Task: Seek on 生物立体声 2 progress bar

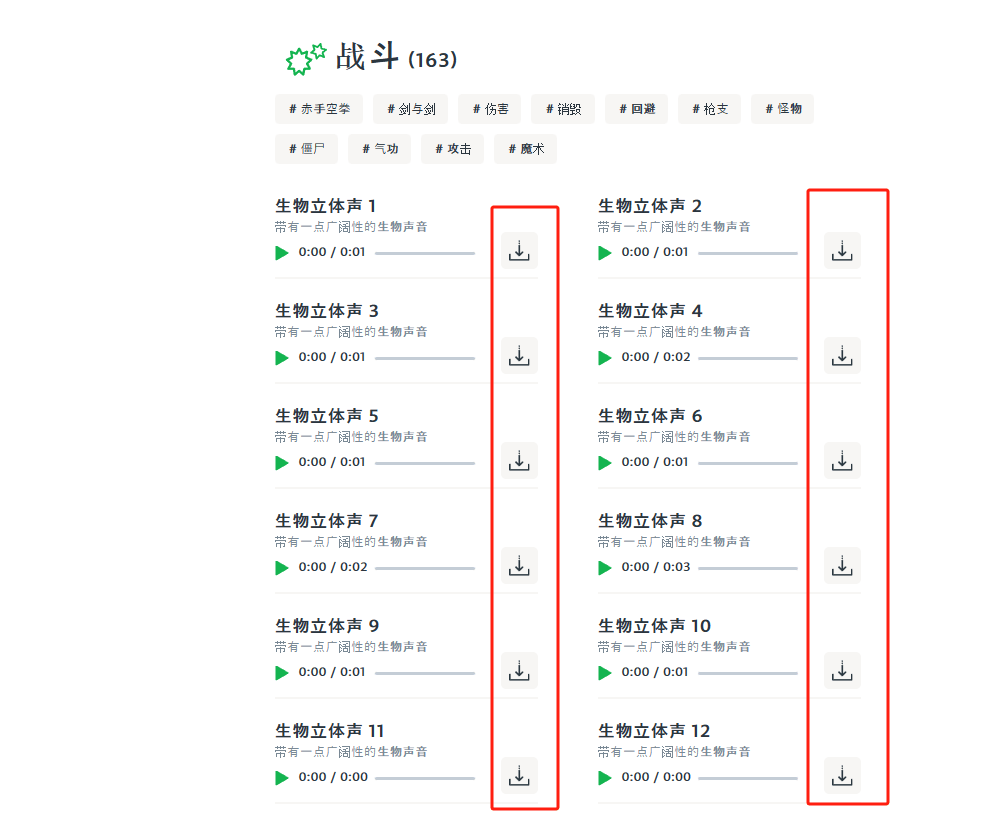Action: click(x=747, y=253)
